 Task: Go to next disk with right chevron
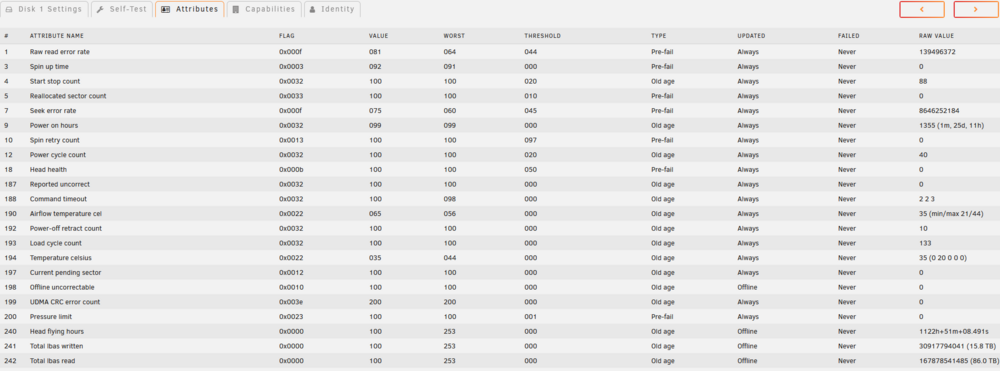click(976, 10)
